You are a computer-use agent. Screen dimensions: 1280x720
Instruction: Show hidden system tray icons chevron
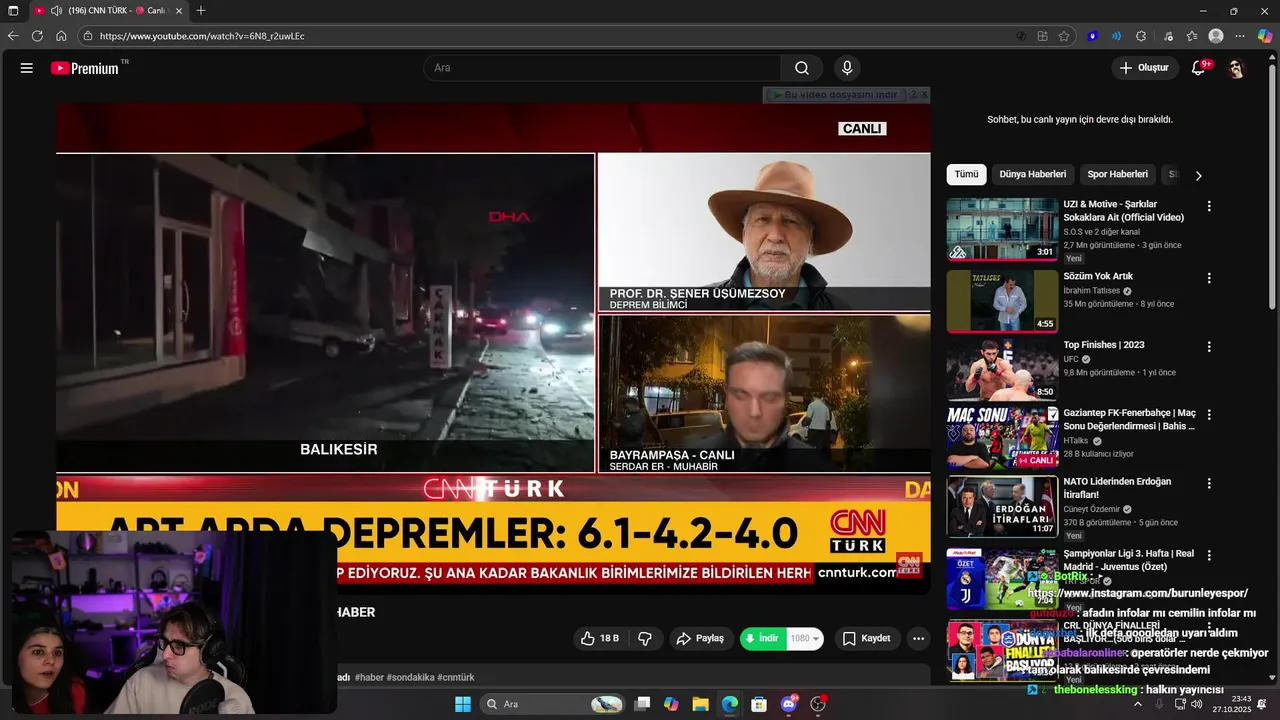click(x=1137, y=704)
